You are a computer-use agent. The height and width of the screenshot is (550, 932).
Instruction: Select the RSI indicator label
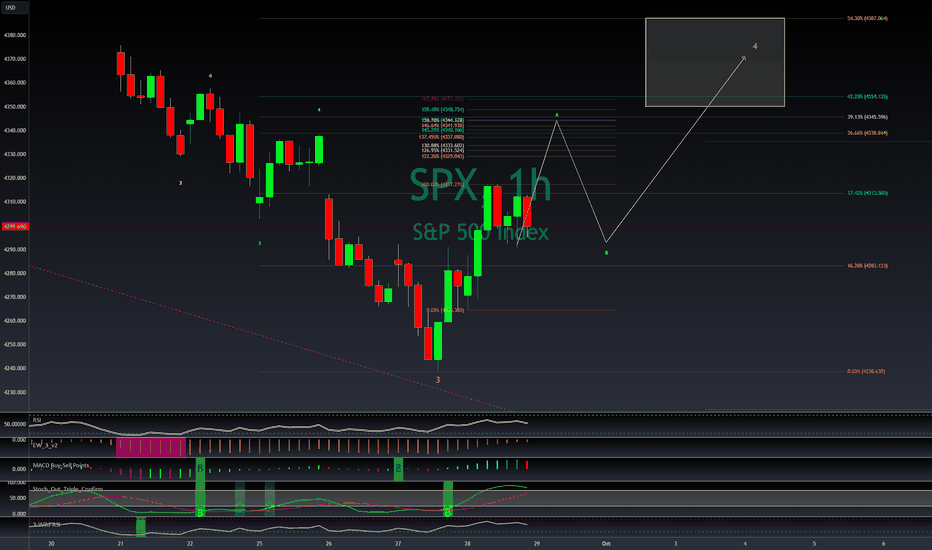coord(37,420)
